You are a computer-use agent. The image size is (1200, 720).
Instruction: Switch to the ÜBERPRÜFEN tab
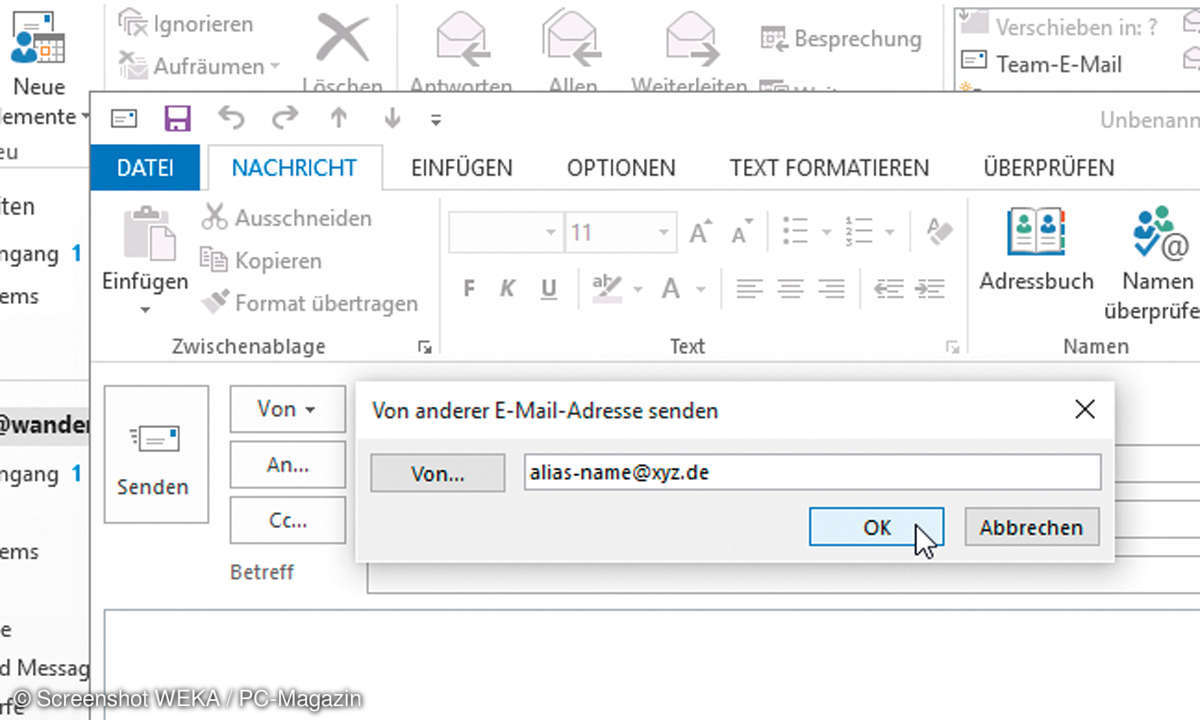click(1049, 168)
